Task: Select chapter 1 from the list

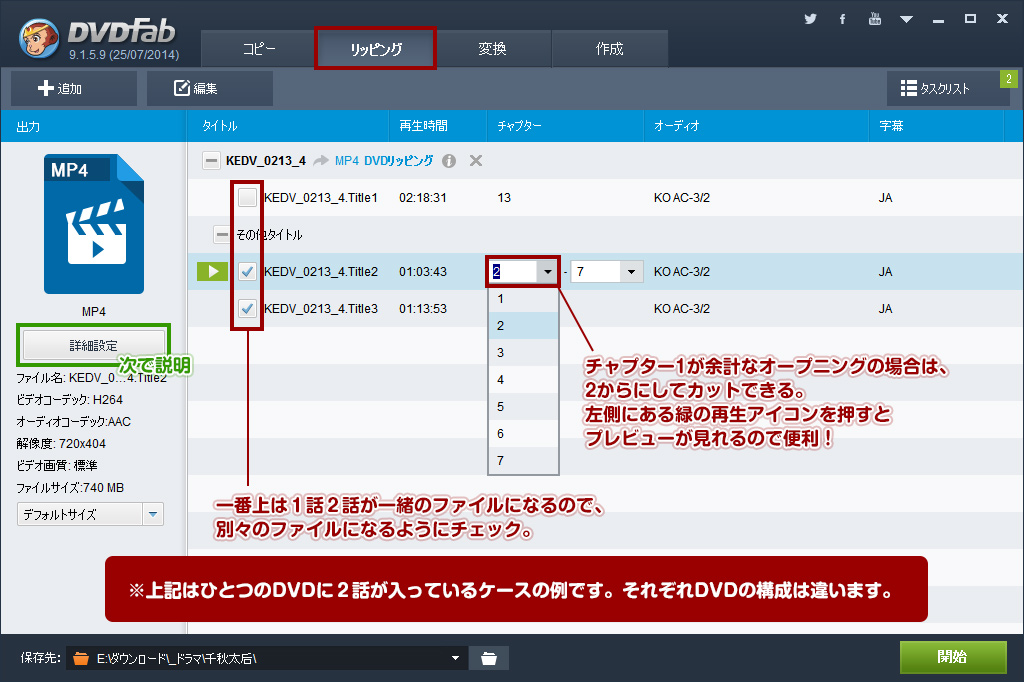Action: [x=524, y=299]
